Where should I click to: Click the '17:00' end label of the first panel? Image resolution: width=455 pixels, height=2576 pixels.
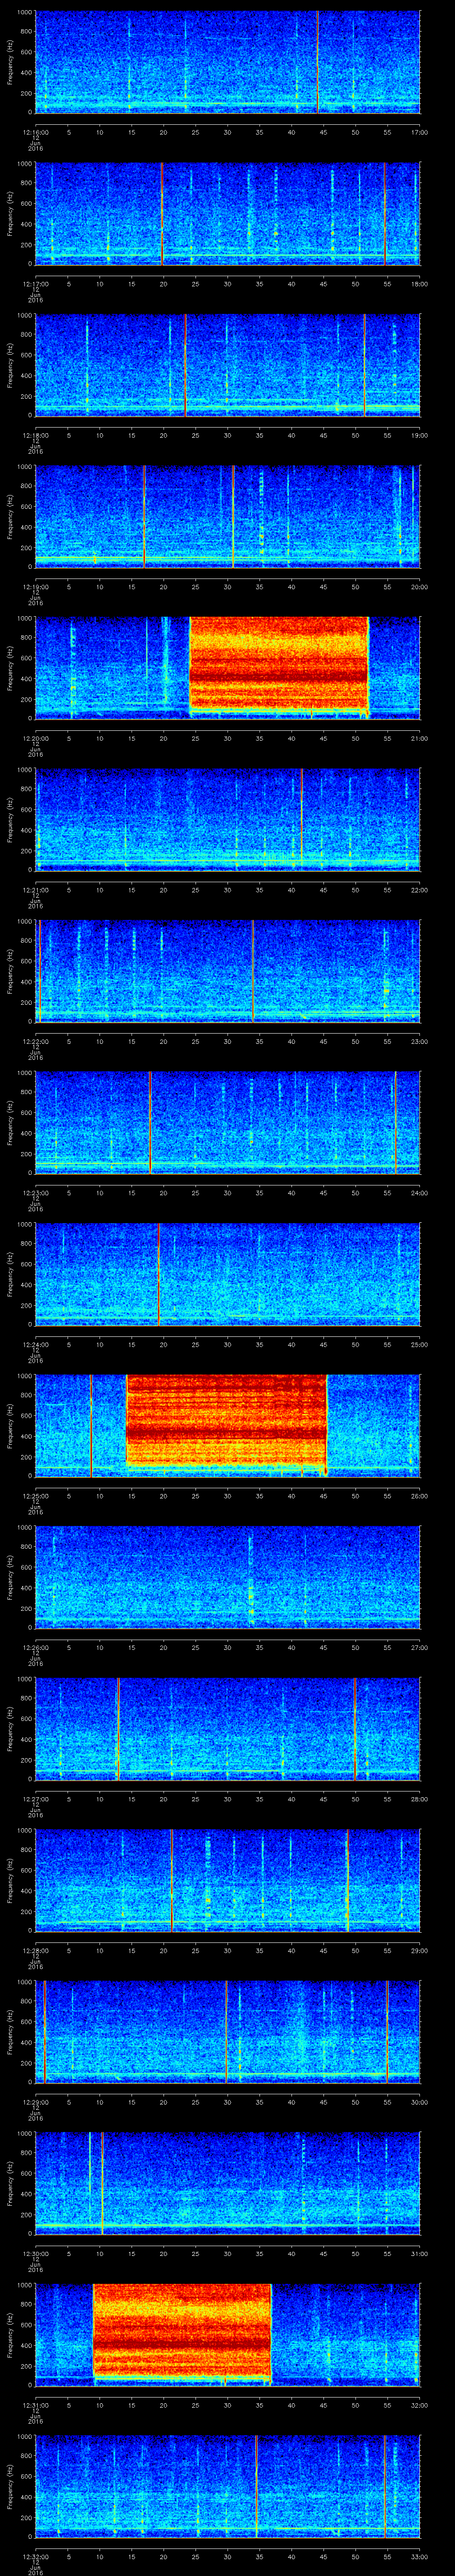[x=419, y=131]
